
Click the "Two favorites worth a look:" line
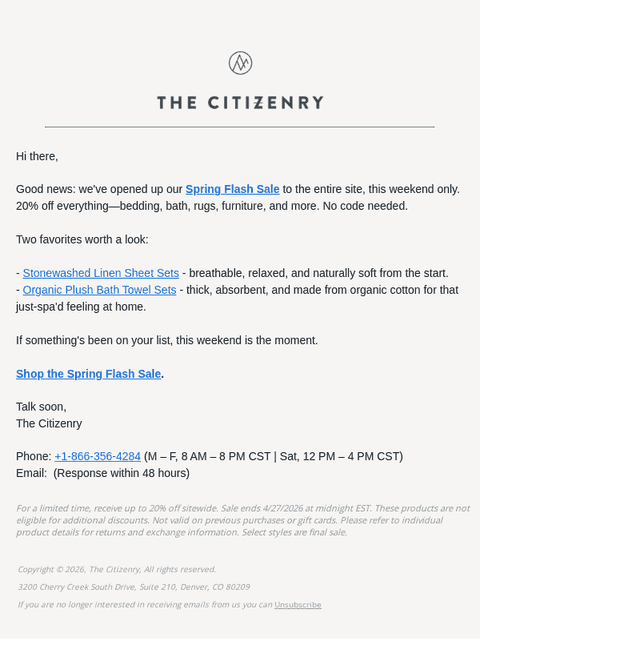pos(82,240)
